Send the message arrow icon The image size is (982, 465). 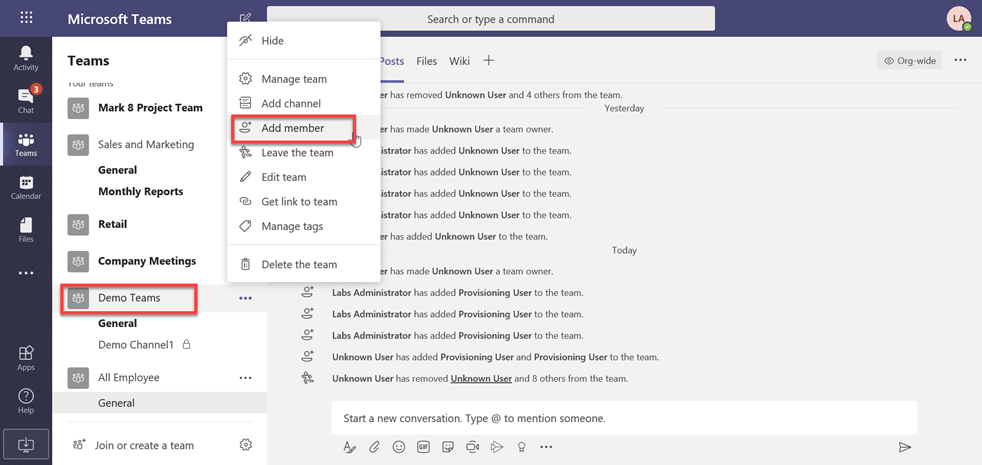904,447
